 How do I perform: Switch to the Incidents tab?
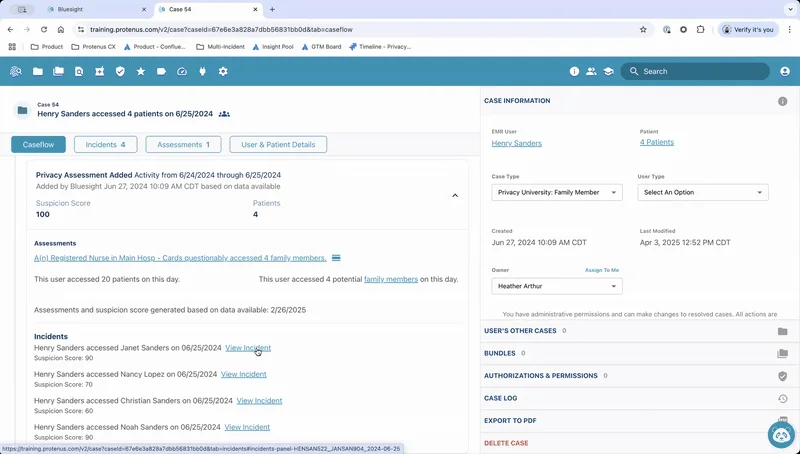click(x=105, y=145)
